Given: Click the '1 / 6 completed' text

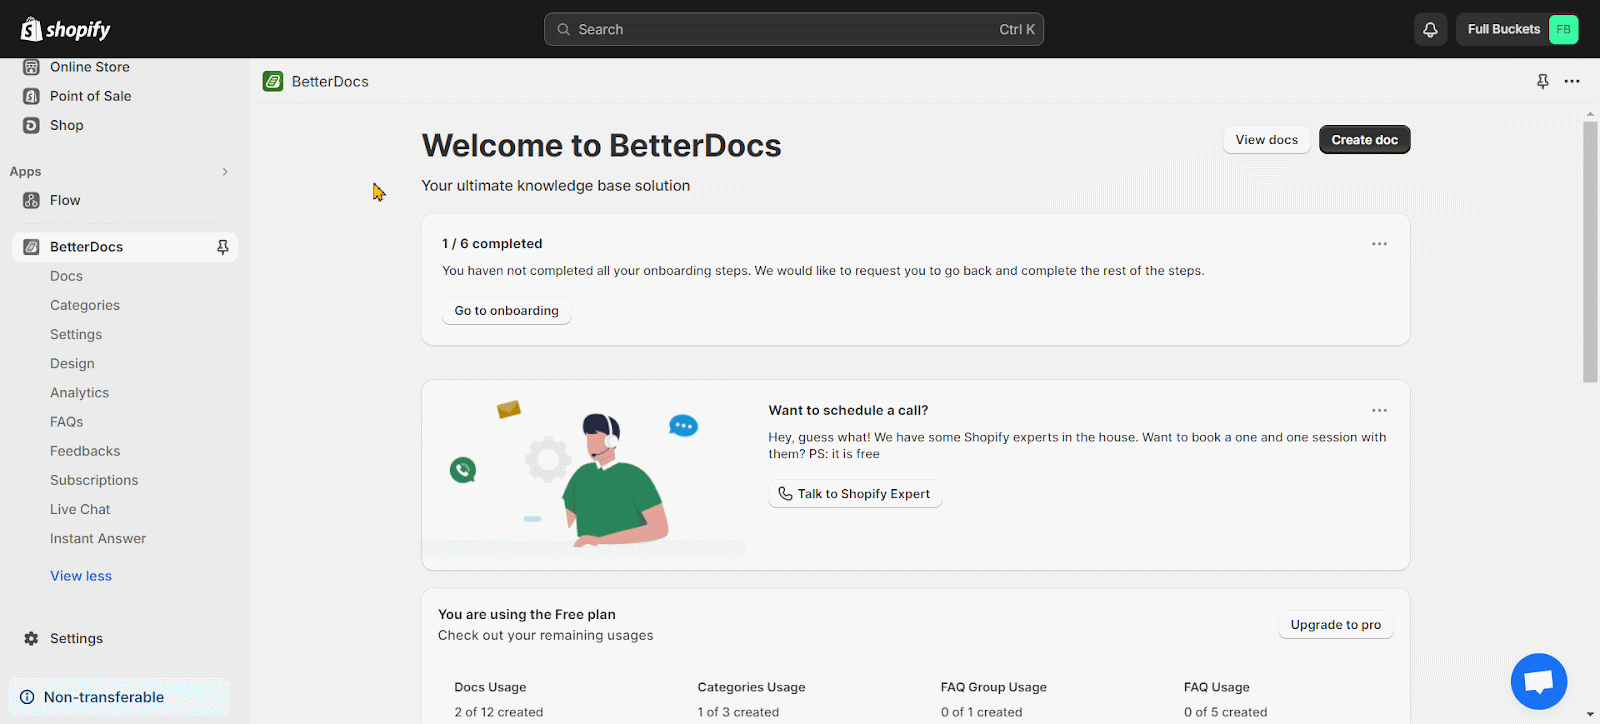Looking at the screenshot, I should [492, 244].
